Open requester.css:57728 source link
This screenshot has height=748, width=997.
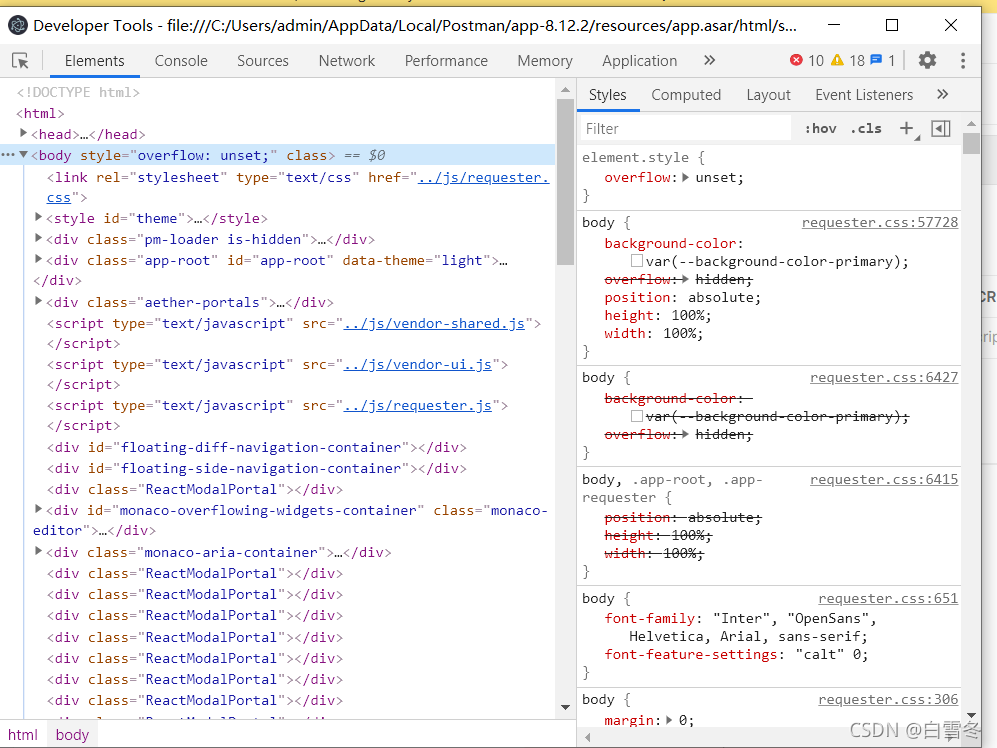[x=879, y=223]
